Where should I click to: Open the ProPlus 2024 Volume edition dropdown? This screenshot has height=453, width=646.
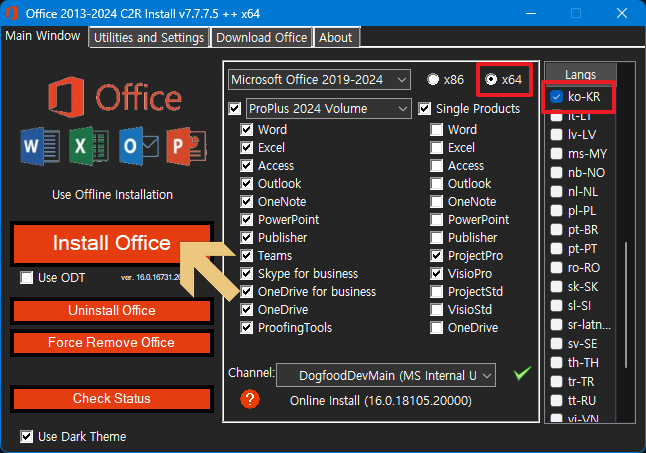[329, 109]
